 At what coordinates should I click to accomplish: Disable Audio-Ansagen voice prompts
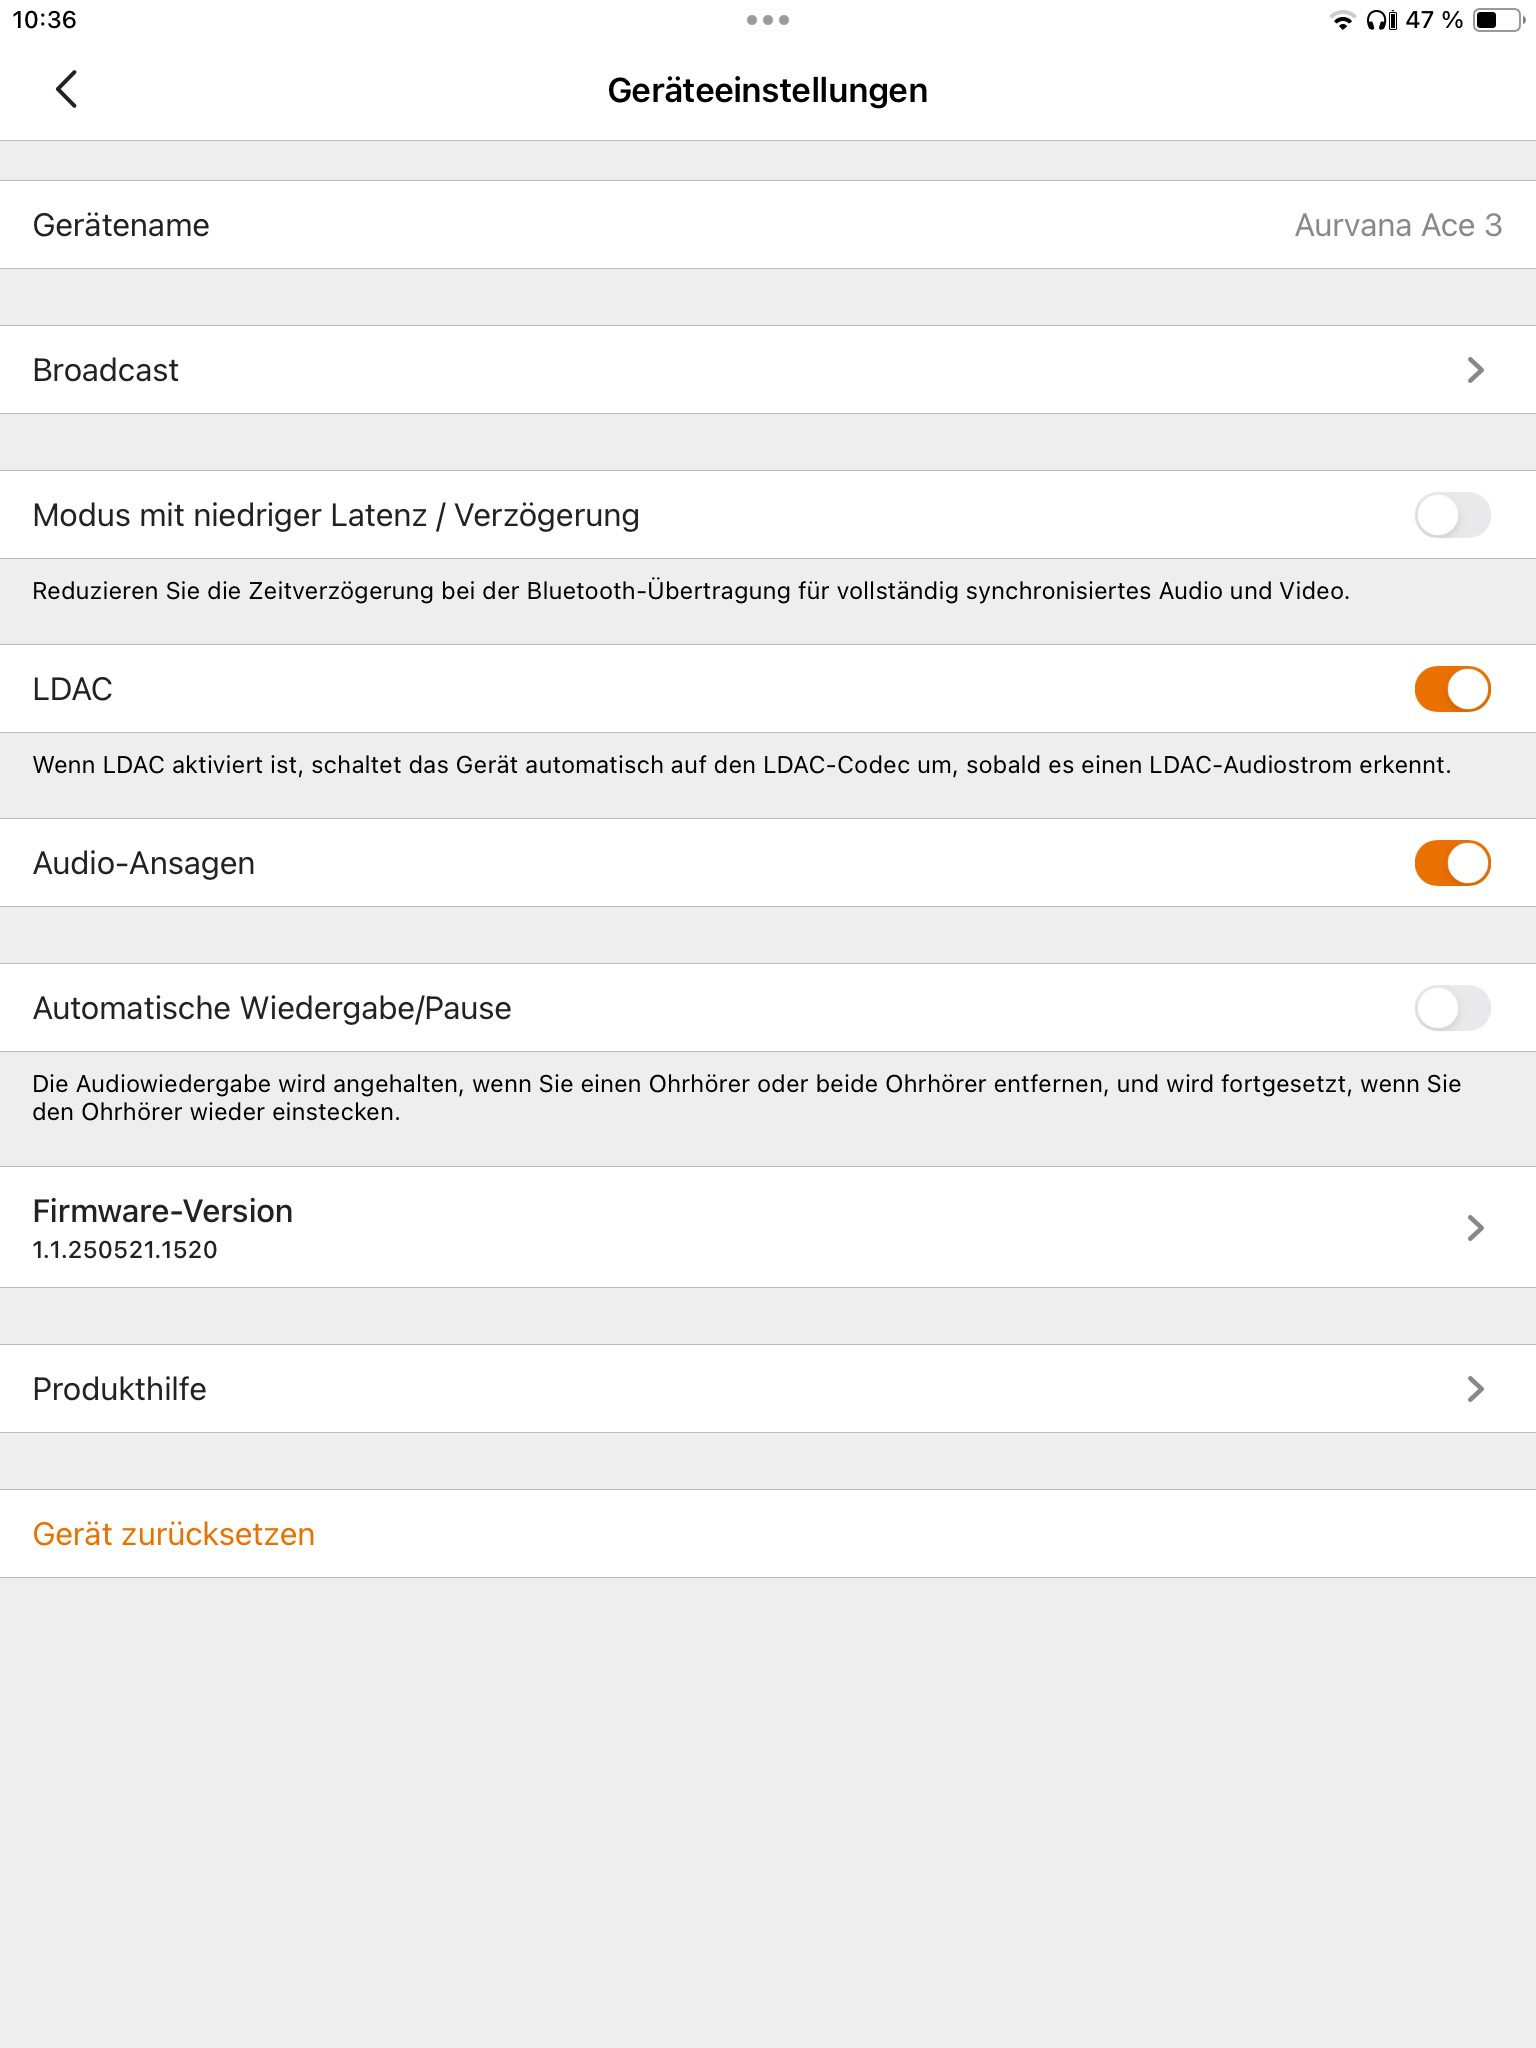click(1452, 863)
